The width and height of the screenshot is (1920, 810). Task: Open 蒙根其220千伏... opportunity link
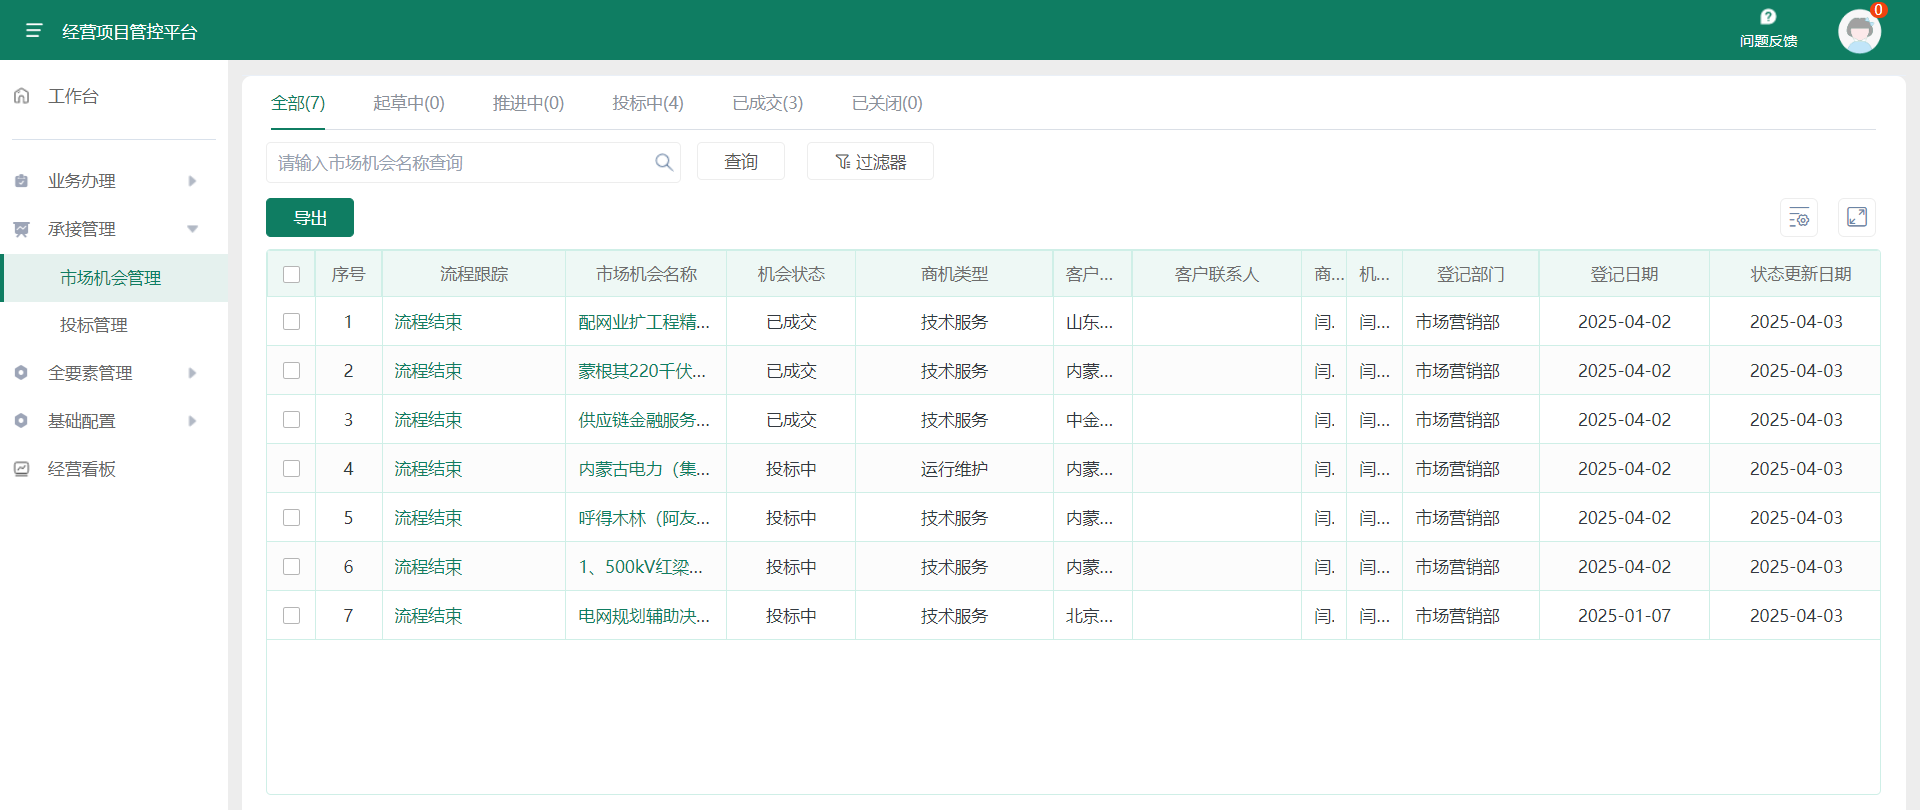click(x=642, y=371)
